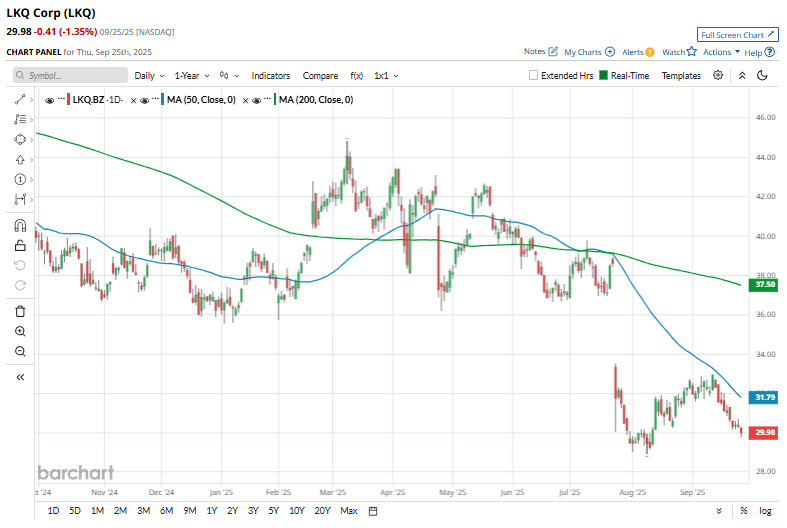
Task: Toggle the drawings lock icon
Action: (20, 245)
